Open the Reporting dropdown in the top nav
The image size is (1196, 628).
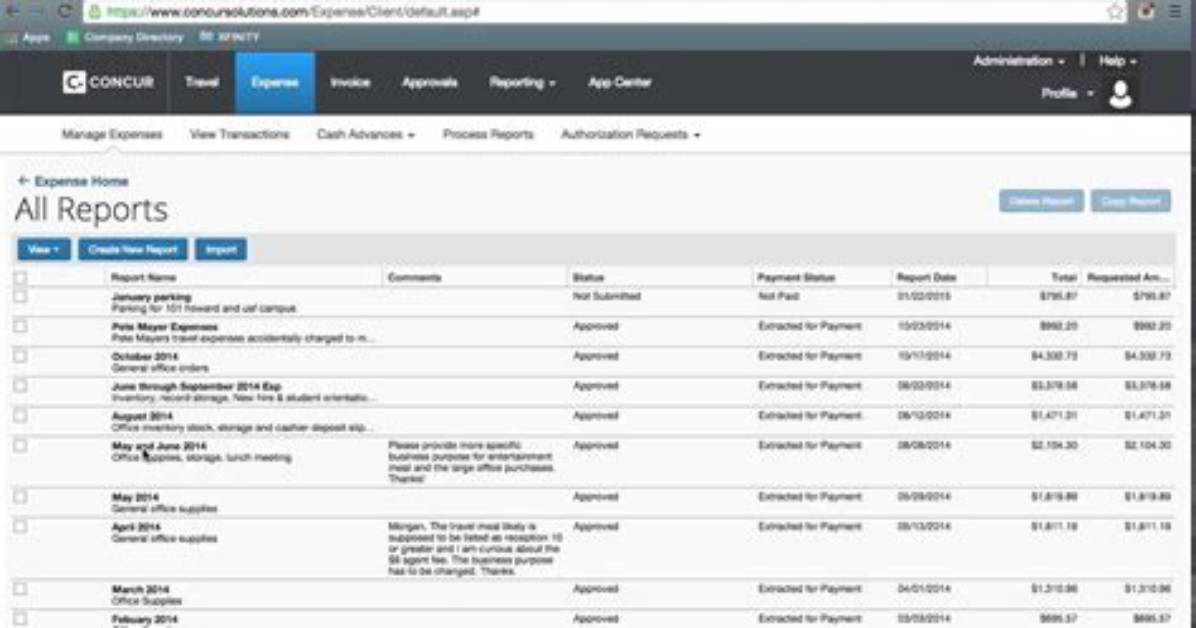coord(522,82)
